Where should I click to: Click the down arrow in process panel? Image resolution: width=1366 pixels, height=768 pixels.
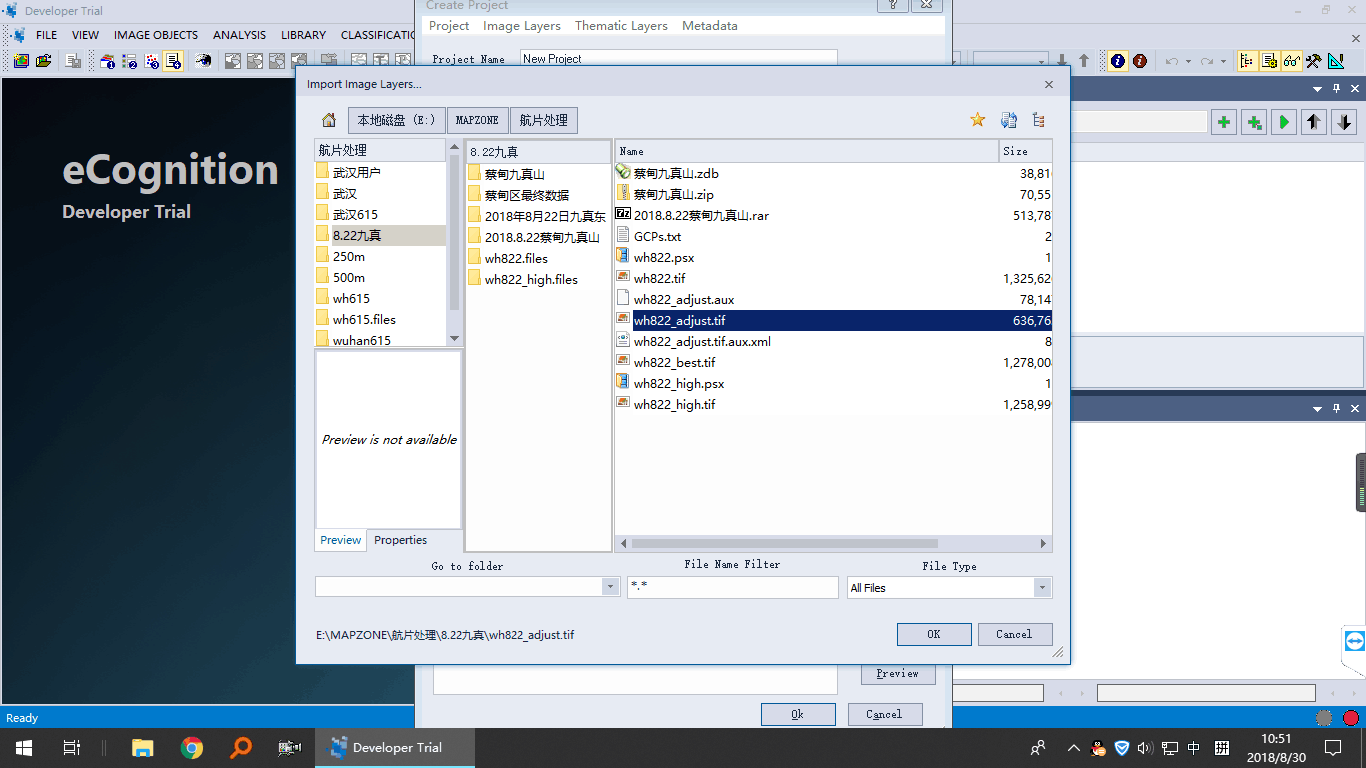point(1344,122)
